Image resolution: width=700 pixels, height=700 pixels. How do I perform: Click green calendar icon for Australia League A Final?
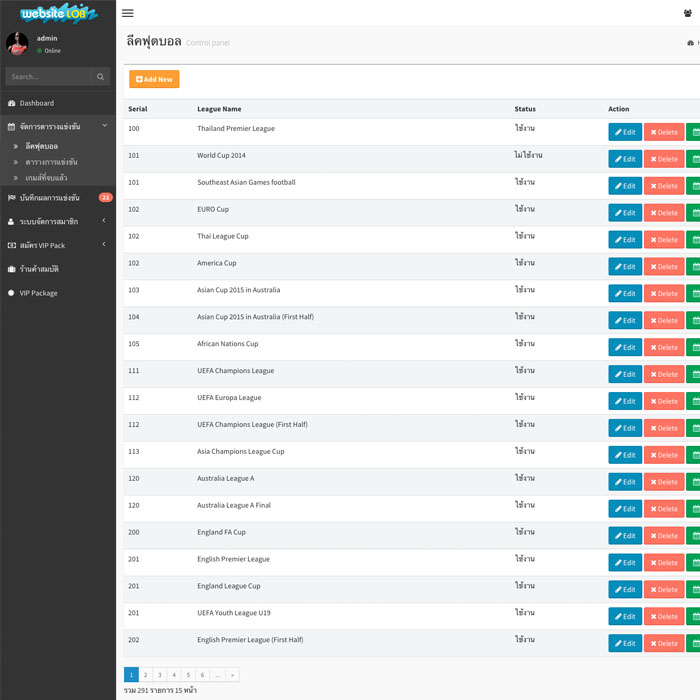pos(694,509)
